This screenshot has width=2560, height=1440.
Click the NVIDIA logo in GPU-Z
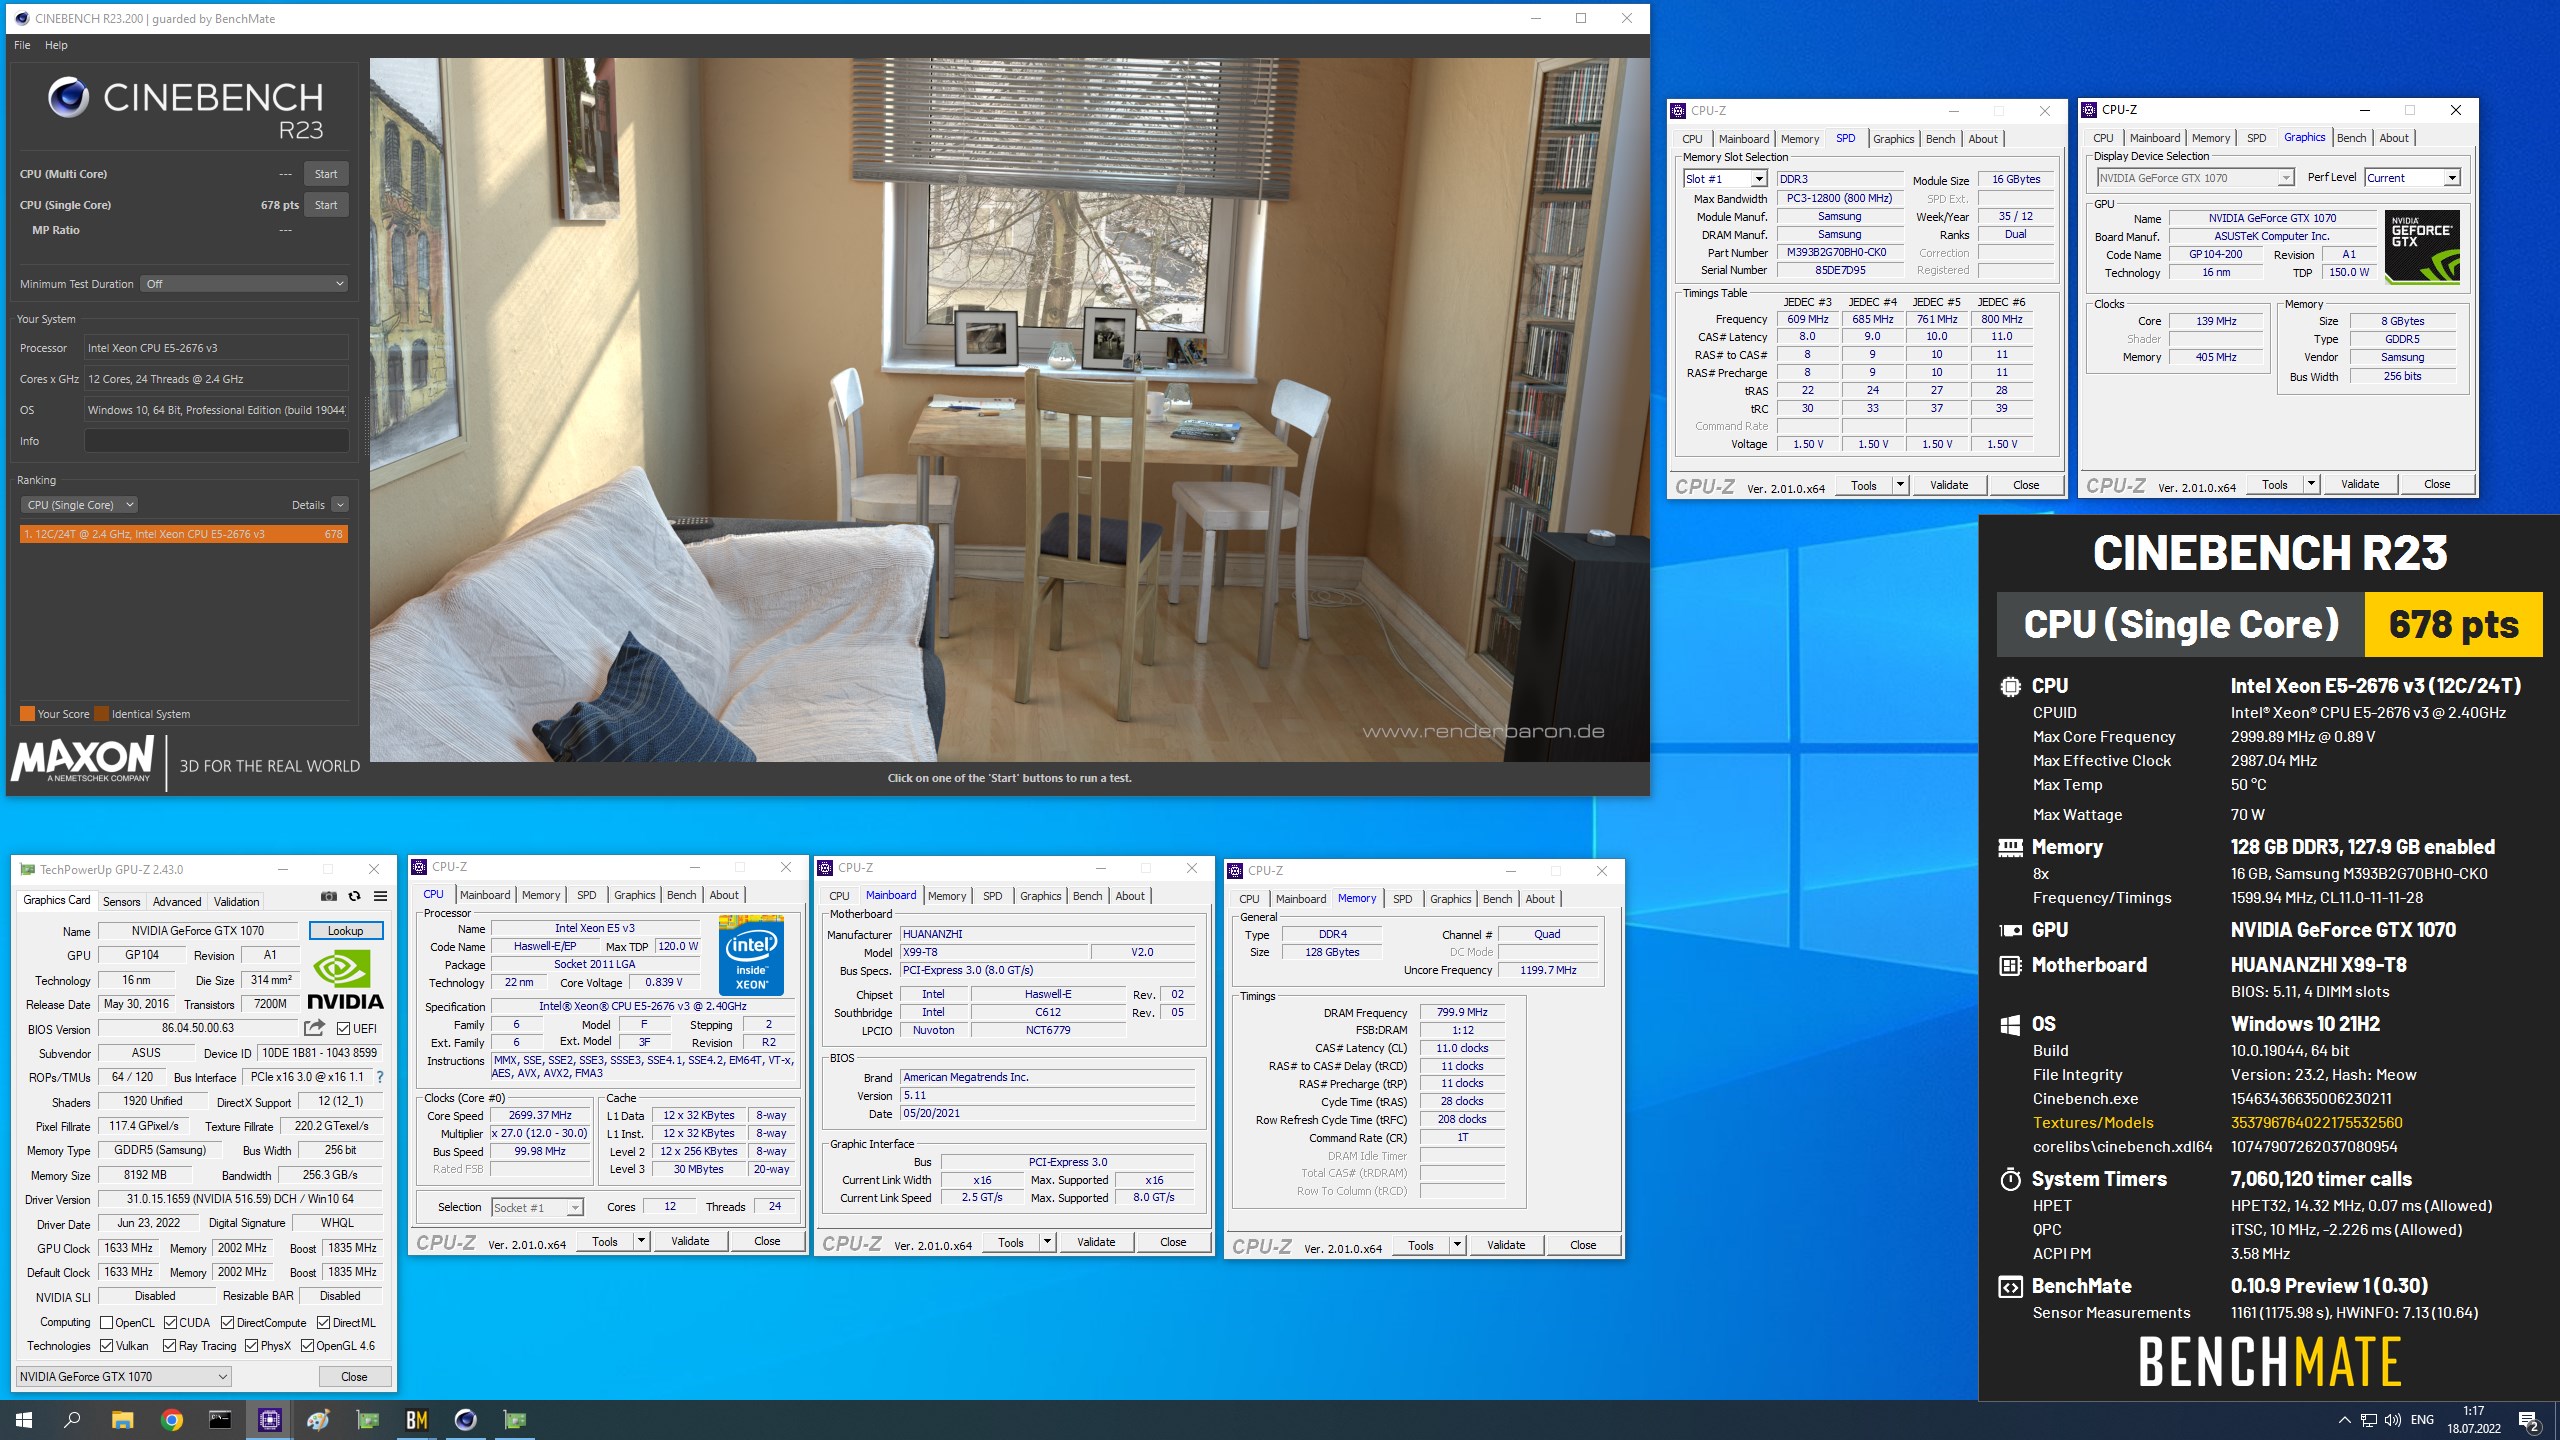[x=345, y=980]
